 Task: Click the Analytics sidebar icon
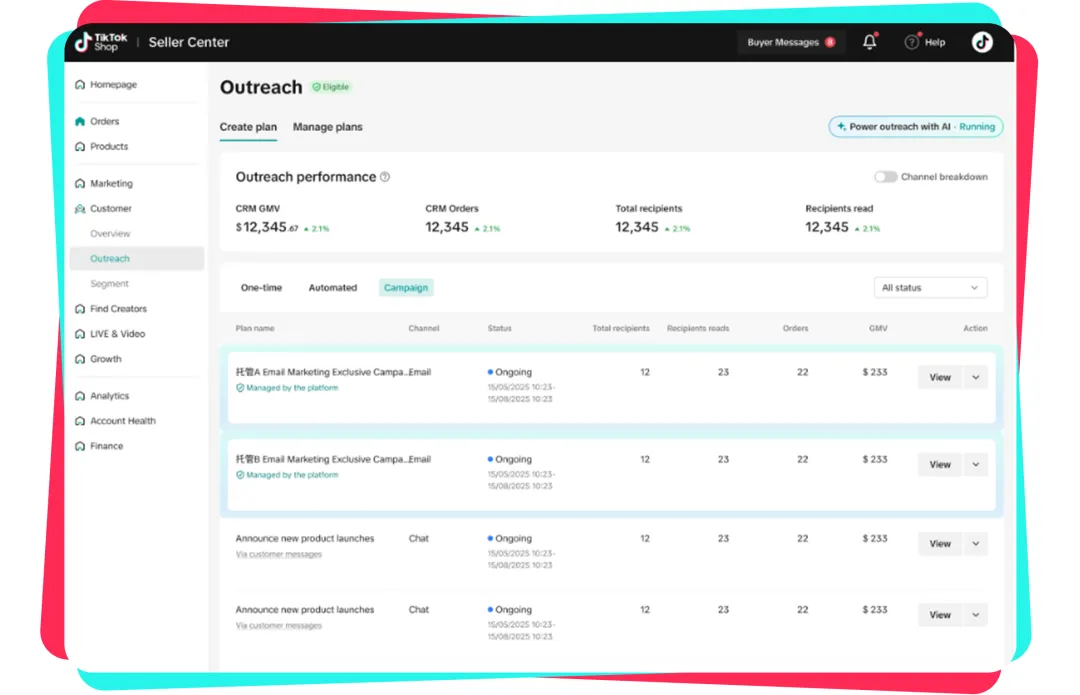(80, 396)
